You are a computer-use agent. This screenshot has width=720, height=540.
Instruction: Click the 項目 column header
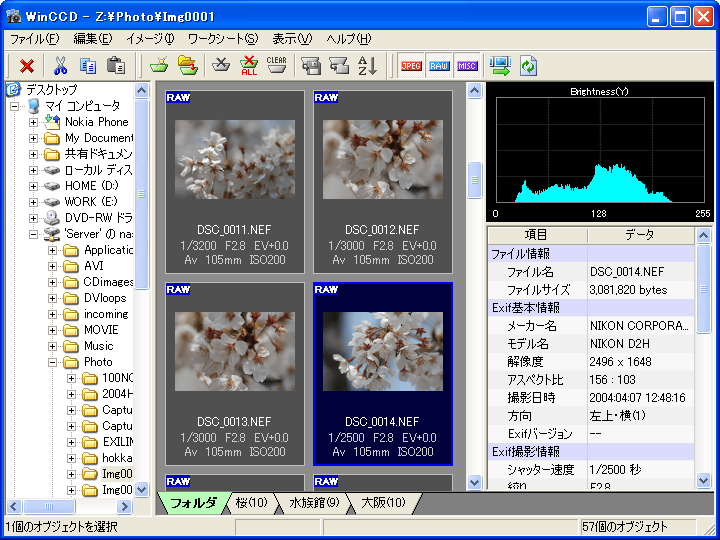(537, 235)
